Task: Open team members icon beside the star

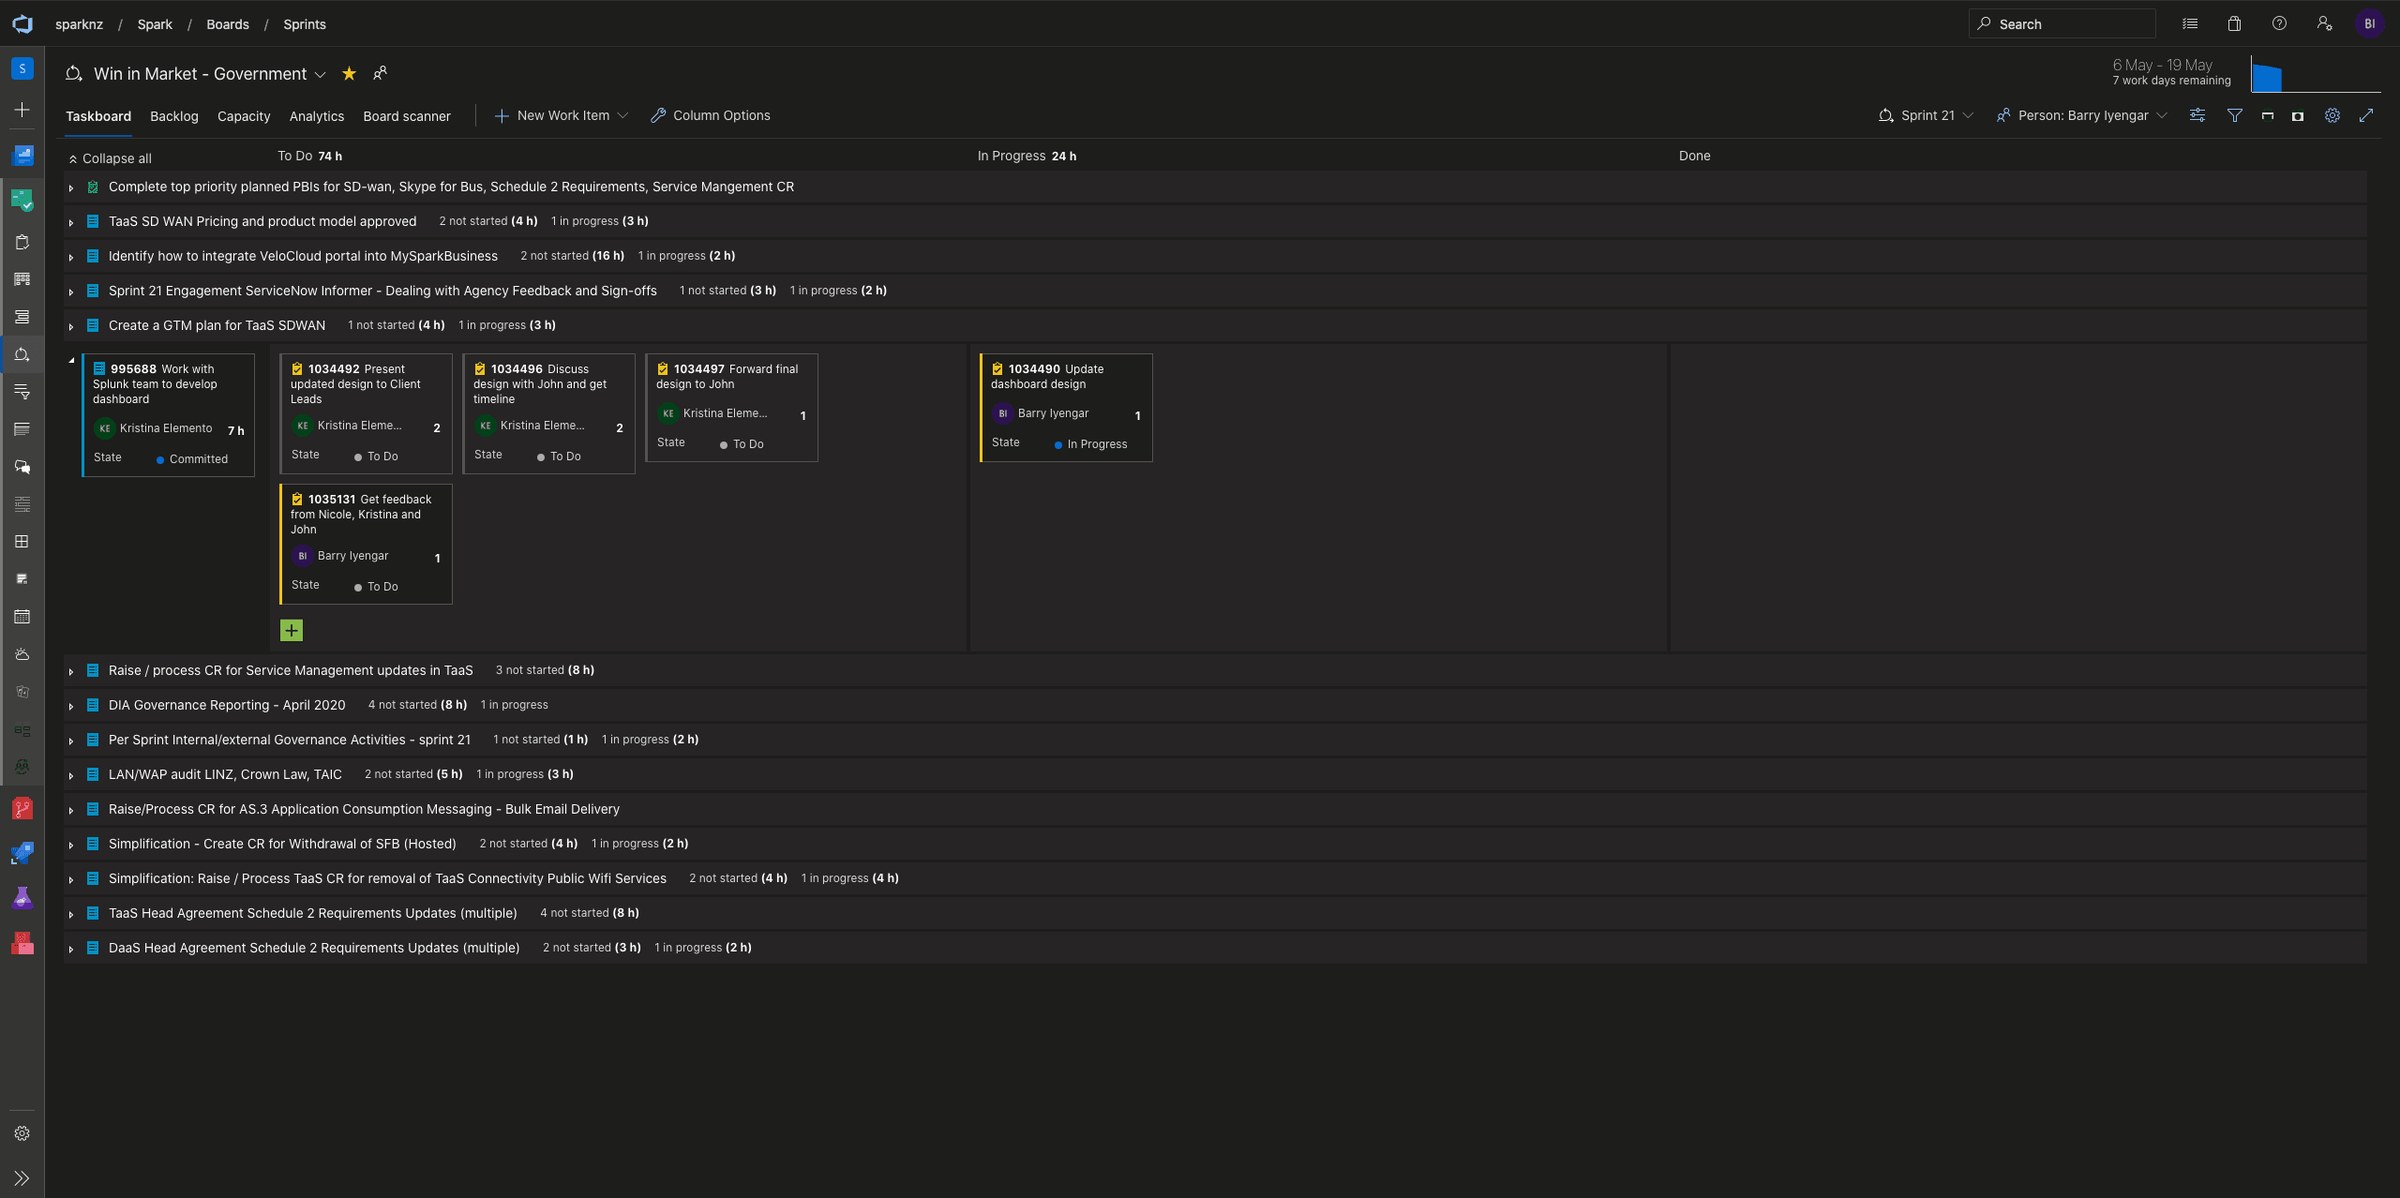Action: coord(380,73)
